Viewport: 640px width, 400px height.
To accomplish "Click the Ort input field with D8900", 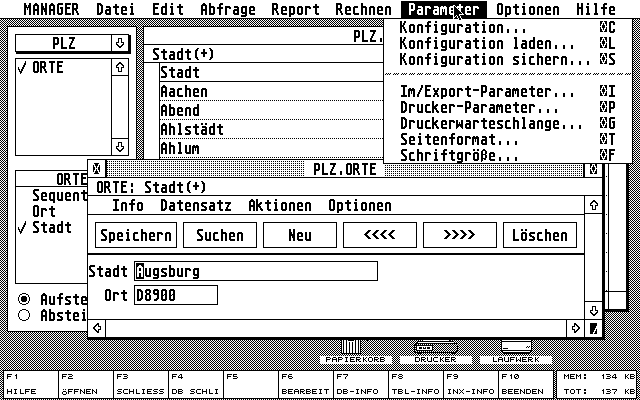I will tap(176, 295).
